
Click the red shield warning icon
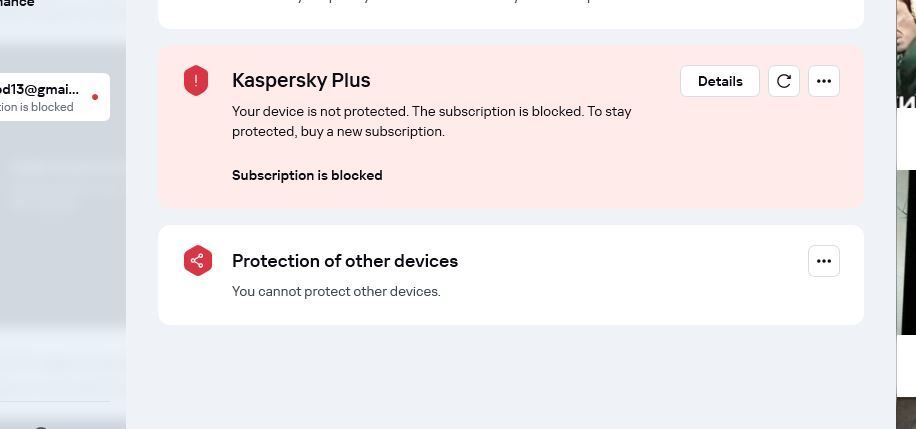(x=196, y=81)
